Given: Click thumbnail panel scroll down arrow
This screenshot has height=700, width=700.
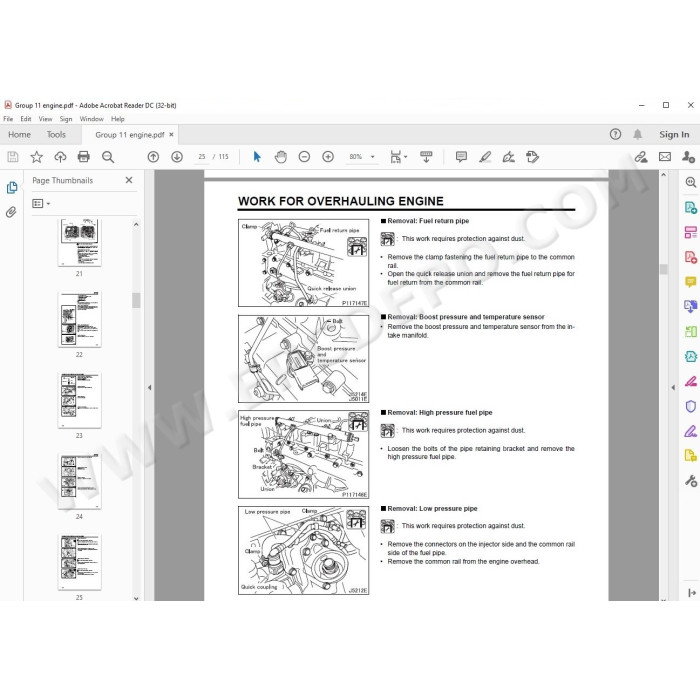Looking at the screenshot, I should (x=136, y=598).
